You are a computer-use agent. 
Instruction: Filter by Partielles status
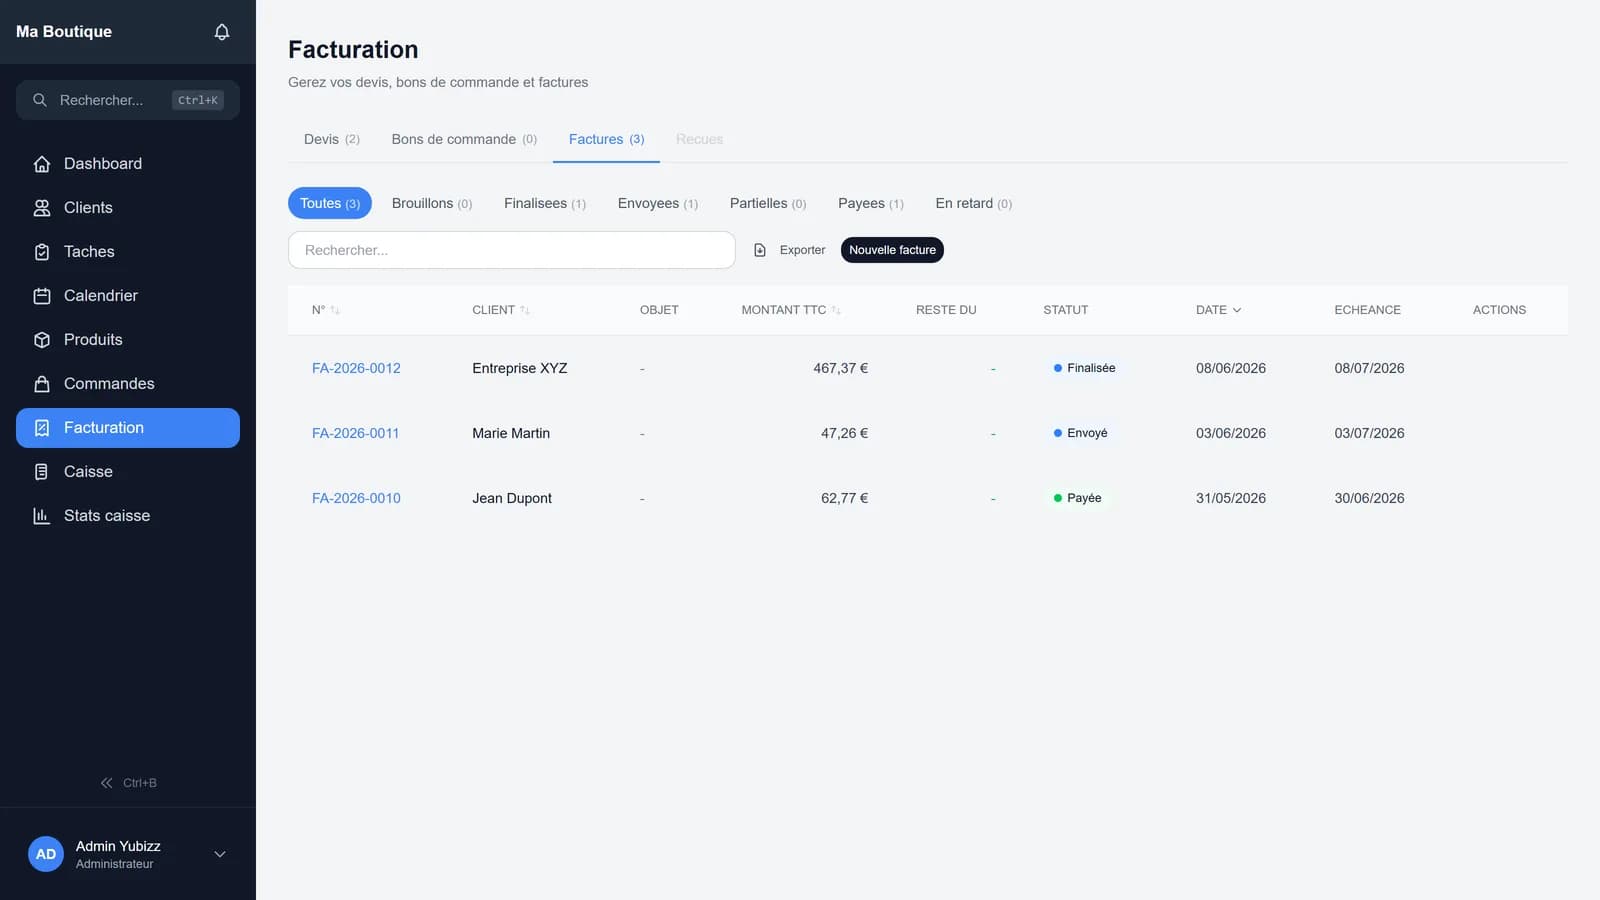768,203
